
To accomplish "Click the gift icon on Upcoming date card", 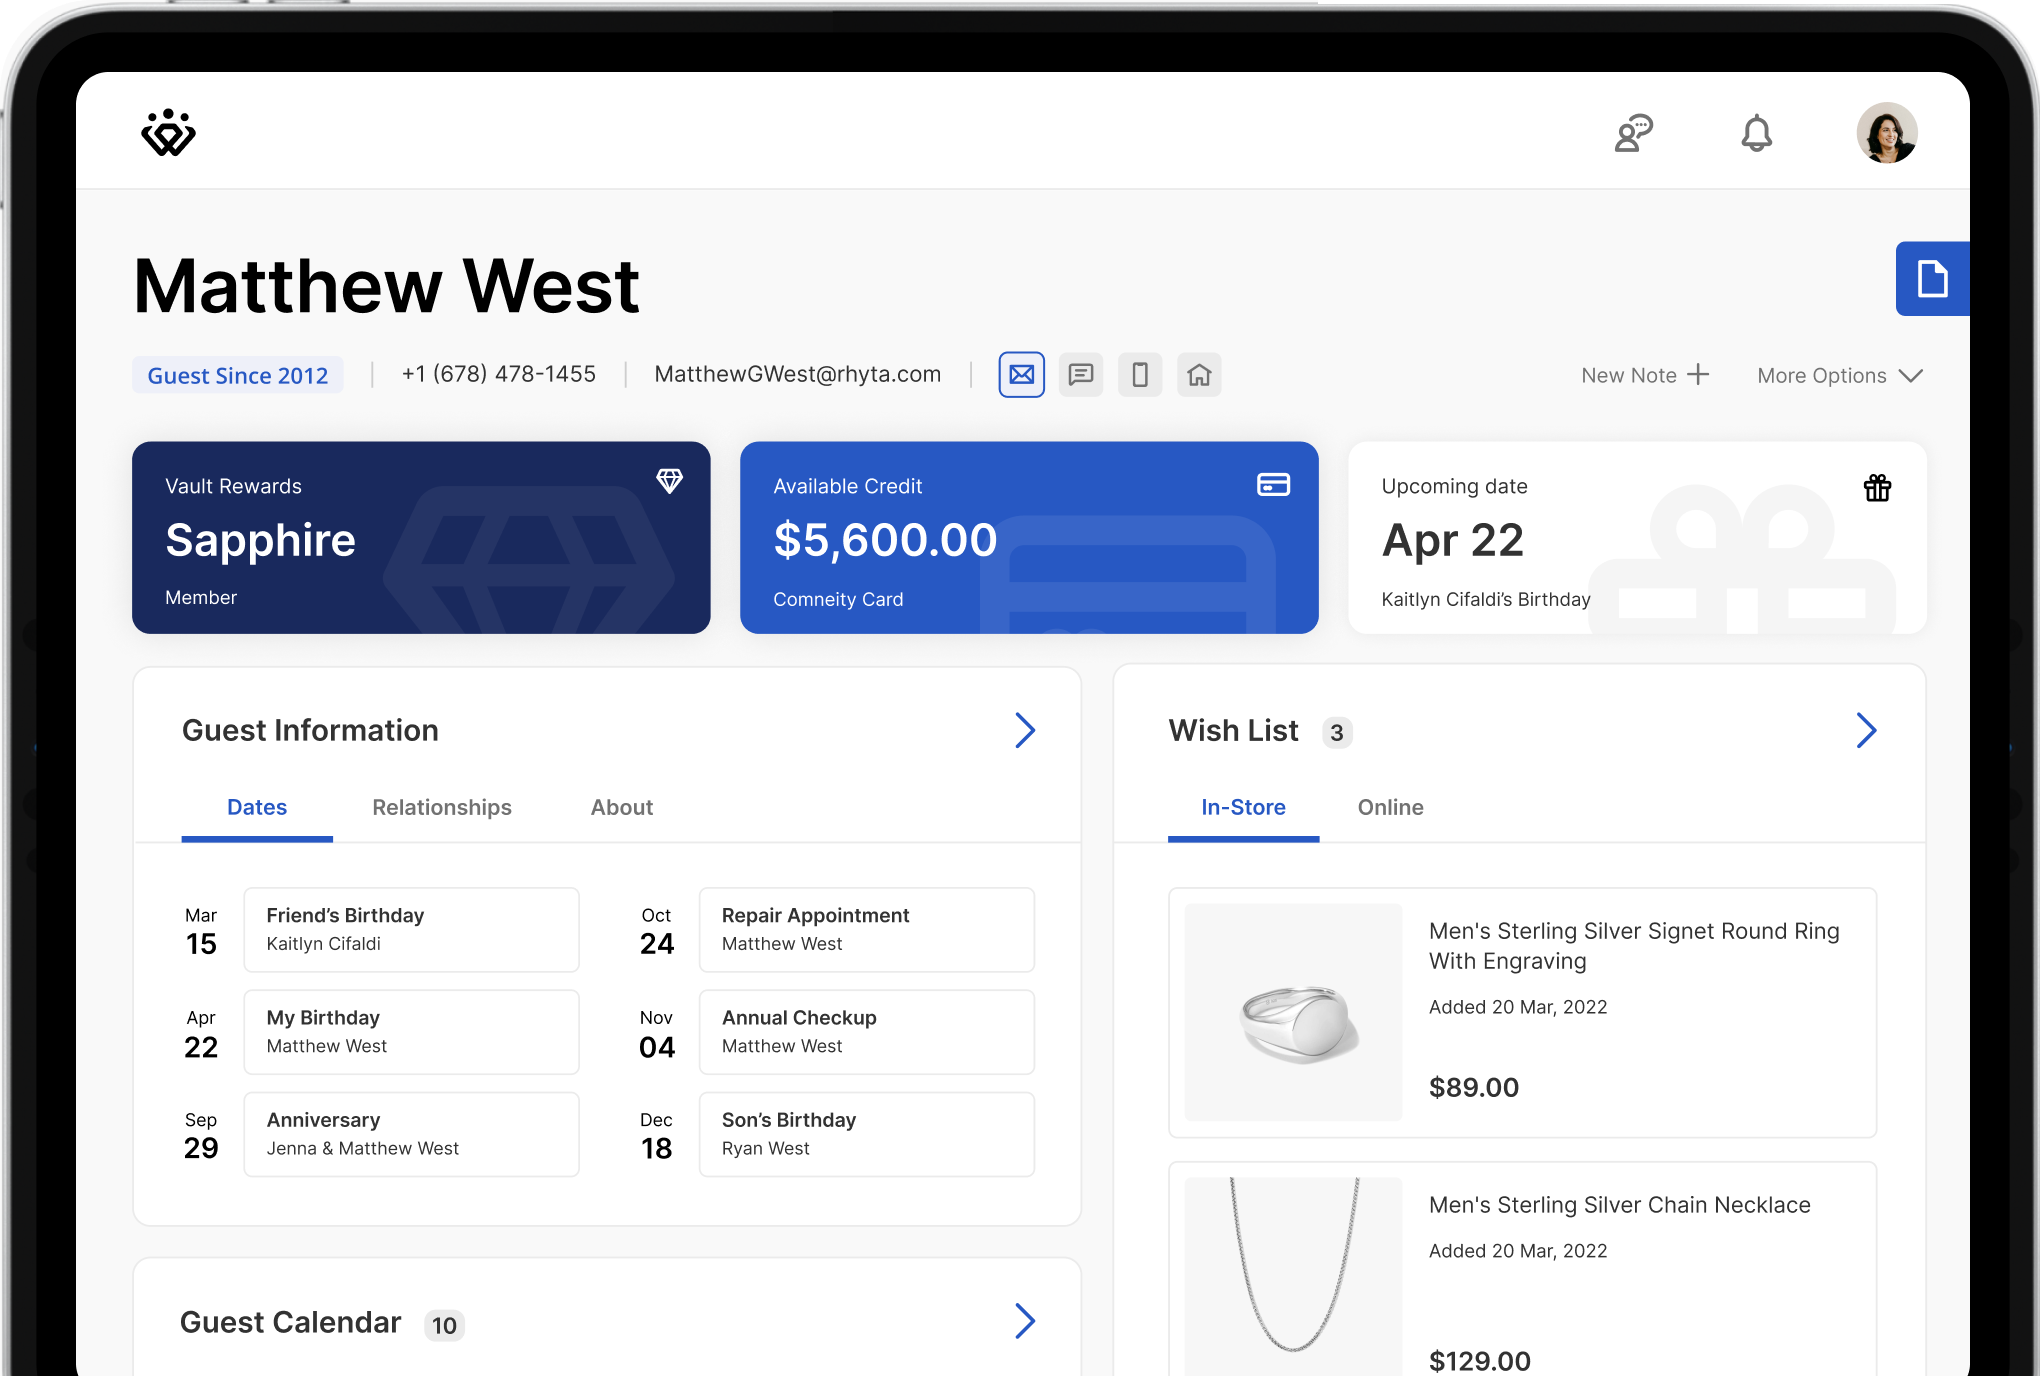I will 1877,488.
